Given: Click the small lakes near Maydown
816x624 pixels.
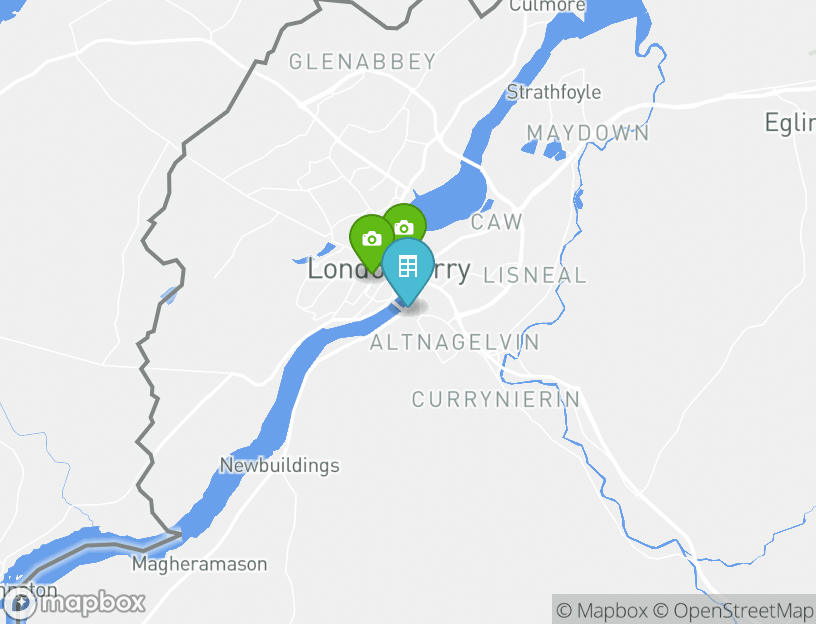Looking at the screenshot, I should pyautogui.click(x=544, y=149).
